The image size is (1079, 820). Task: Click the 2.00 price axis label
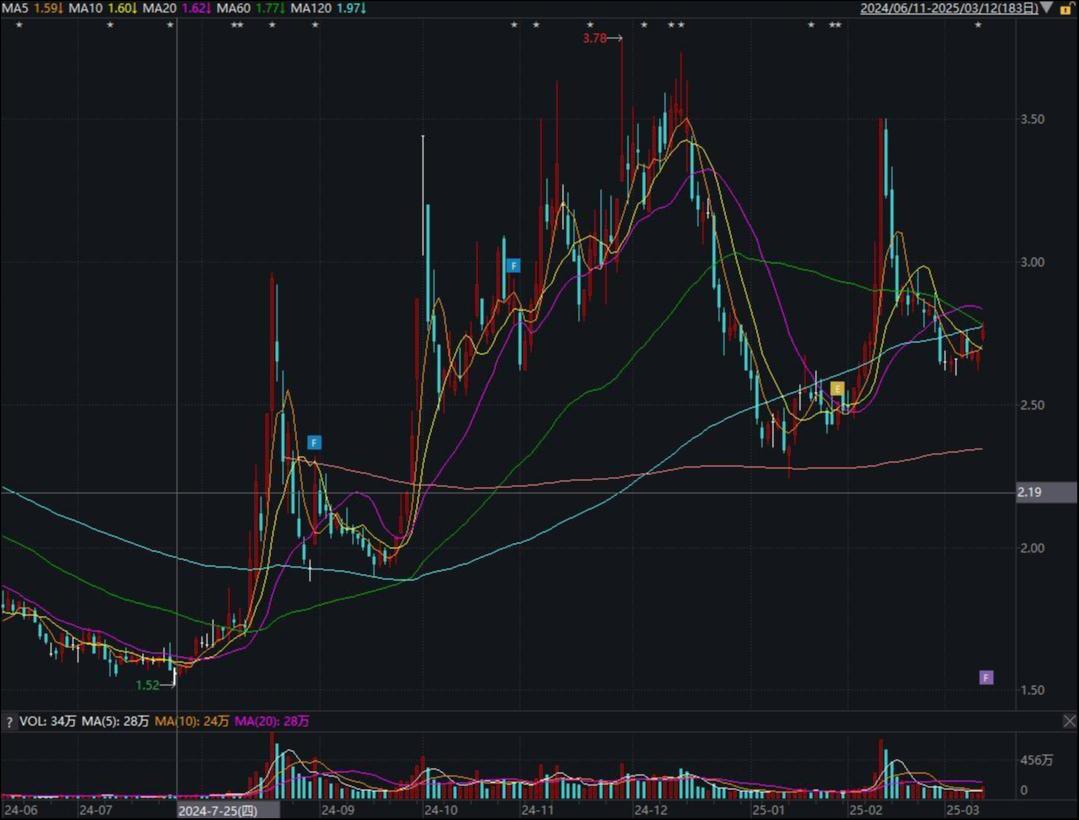click(x=1032, y=548)
